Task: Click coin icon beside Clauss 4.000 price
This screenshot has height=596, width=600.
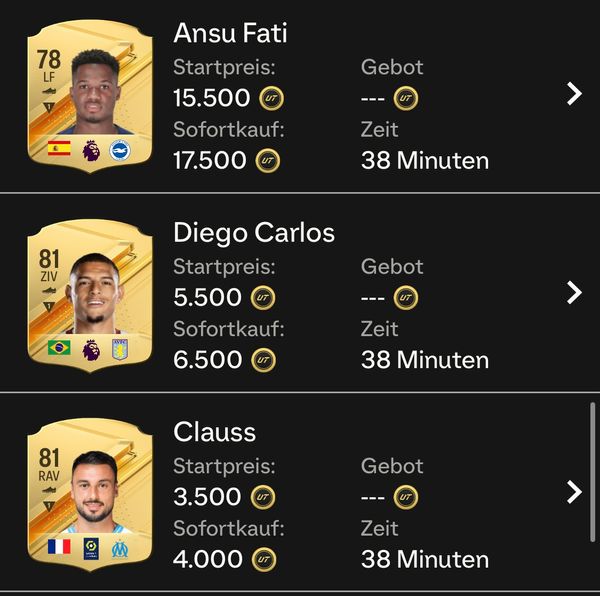Action: coord(264,559)
